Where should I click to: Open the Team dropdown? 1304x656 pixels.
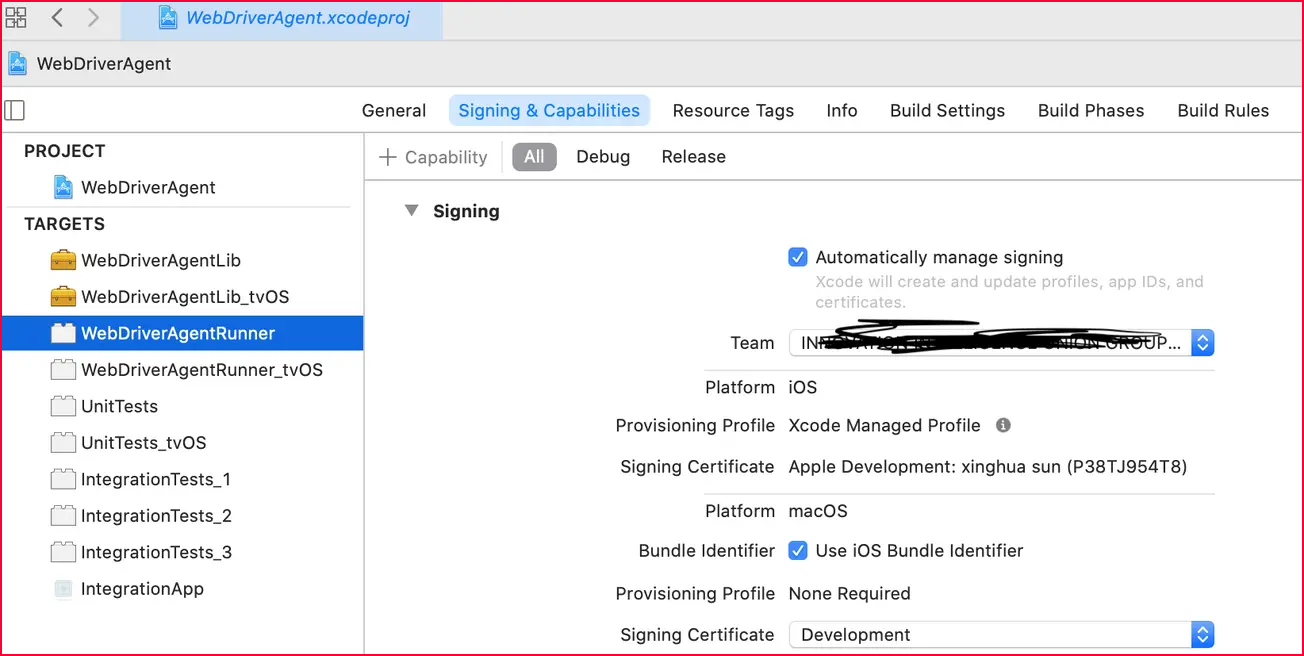click(x=1001, y=343)
